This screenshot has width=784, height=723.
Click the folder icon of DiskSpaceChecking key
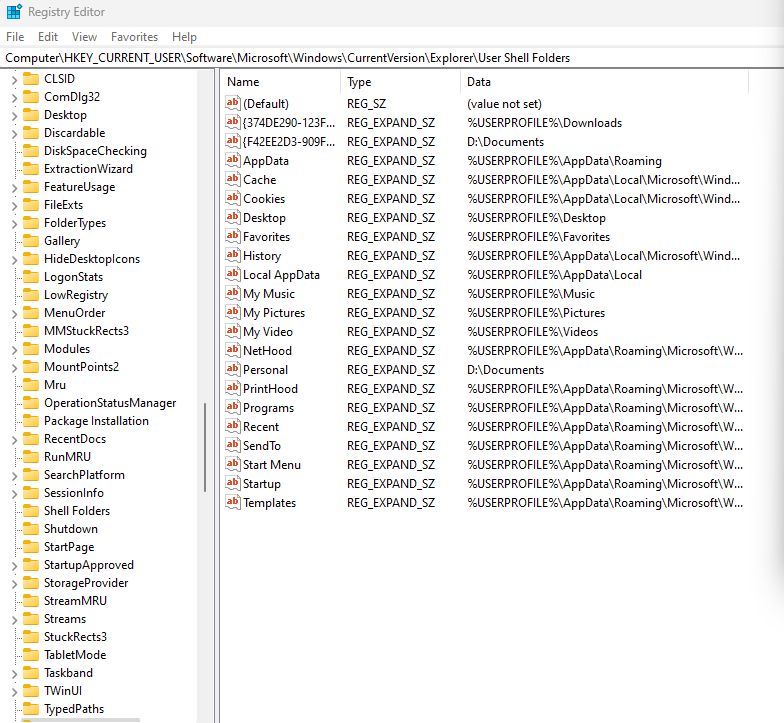(31, 150)
